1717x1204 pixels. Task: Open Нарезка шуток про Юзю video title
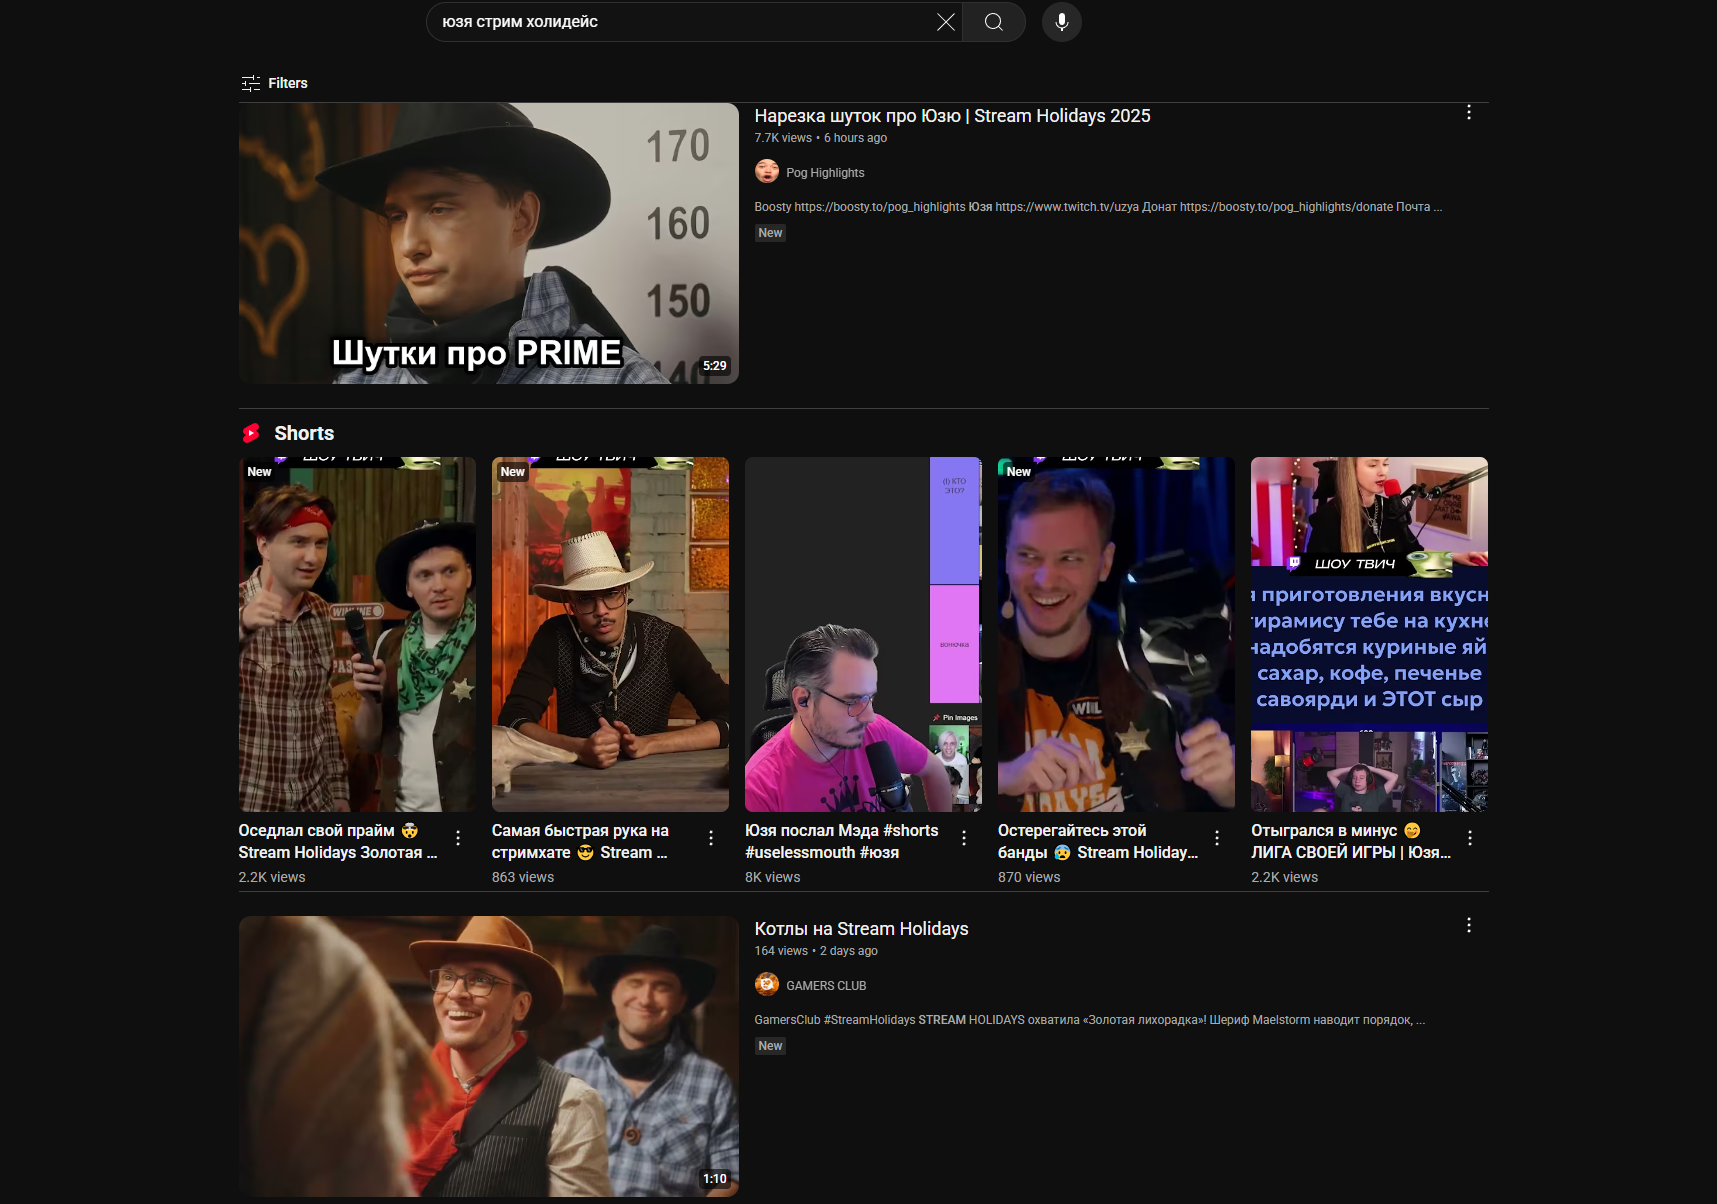click(x=952, y=116)
